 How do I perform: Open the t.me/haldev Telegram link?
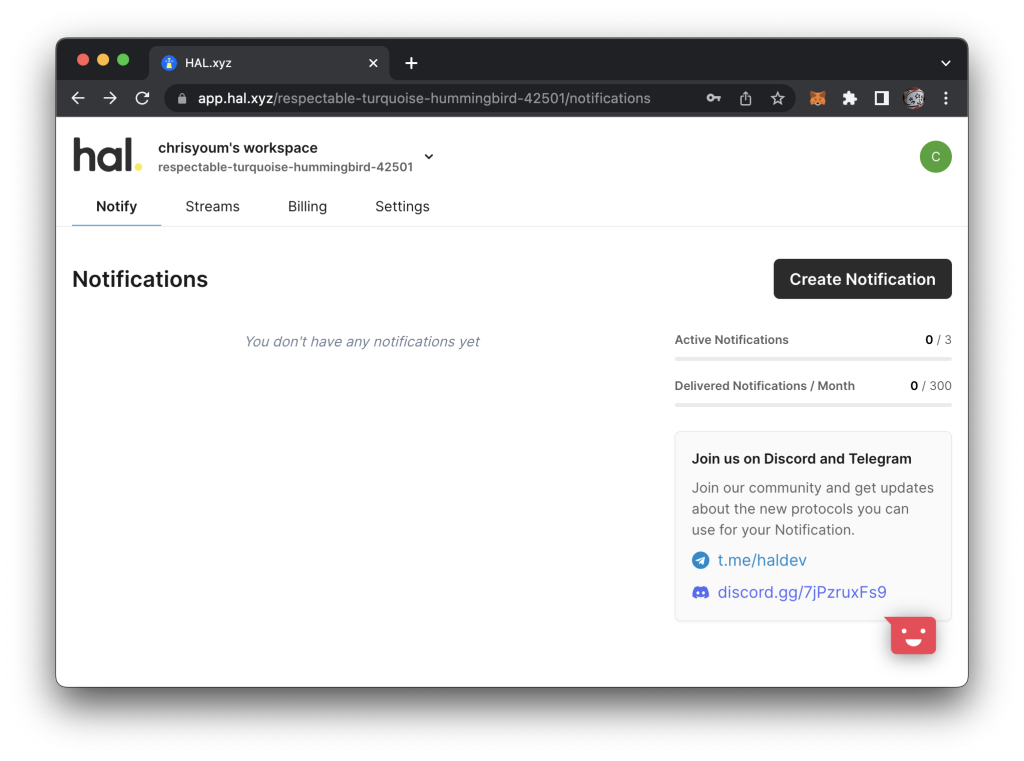tap(761, 560)
